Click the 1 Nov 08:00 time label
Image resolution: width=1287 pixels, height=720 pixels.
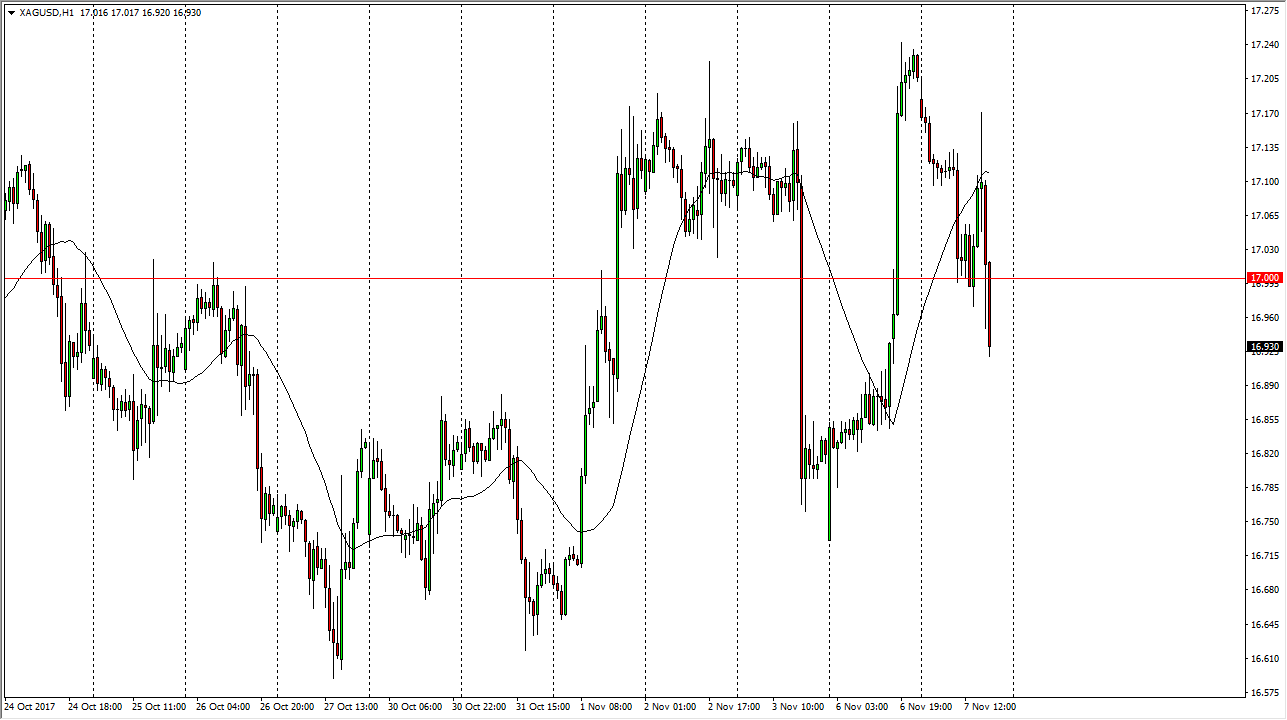coord(607,707)
